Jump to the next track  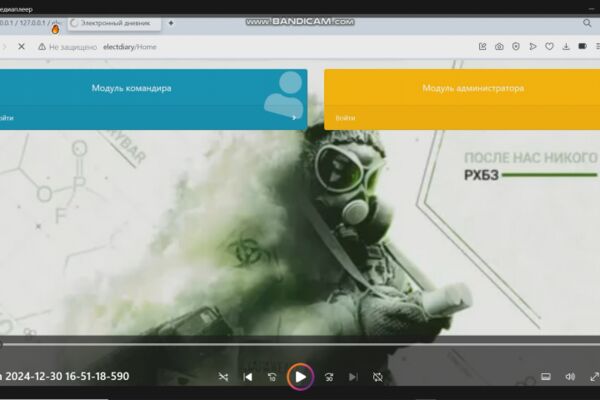point(353,377)
